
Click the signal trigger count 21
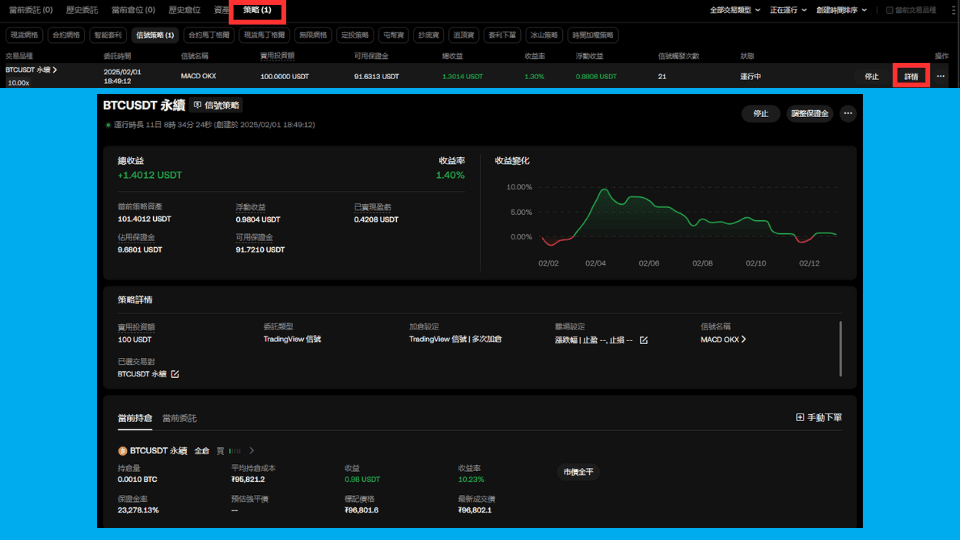662,77
